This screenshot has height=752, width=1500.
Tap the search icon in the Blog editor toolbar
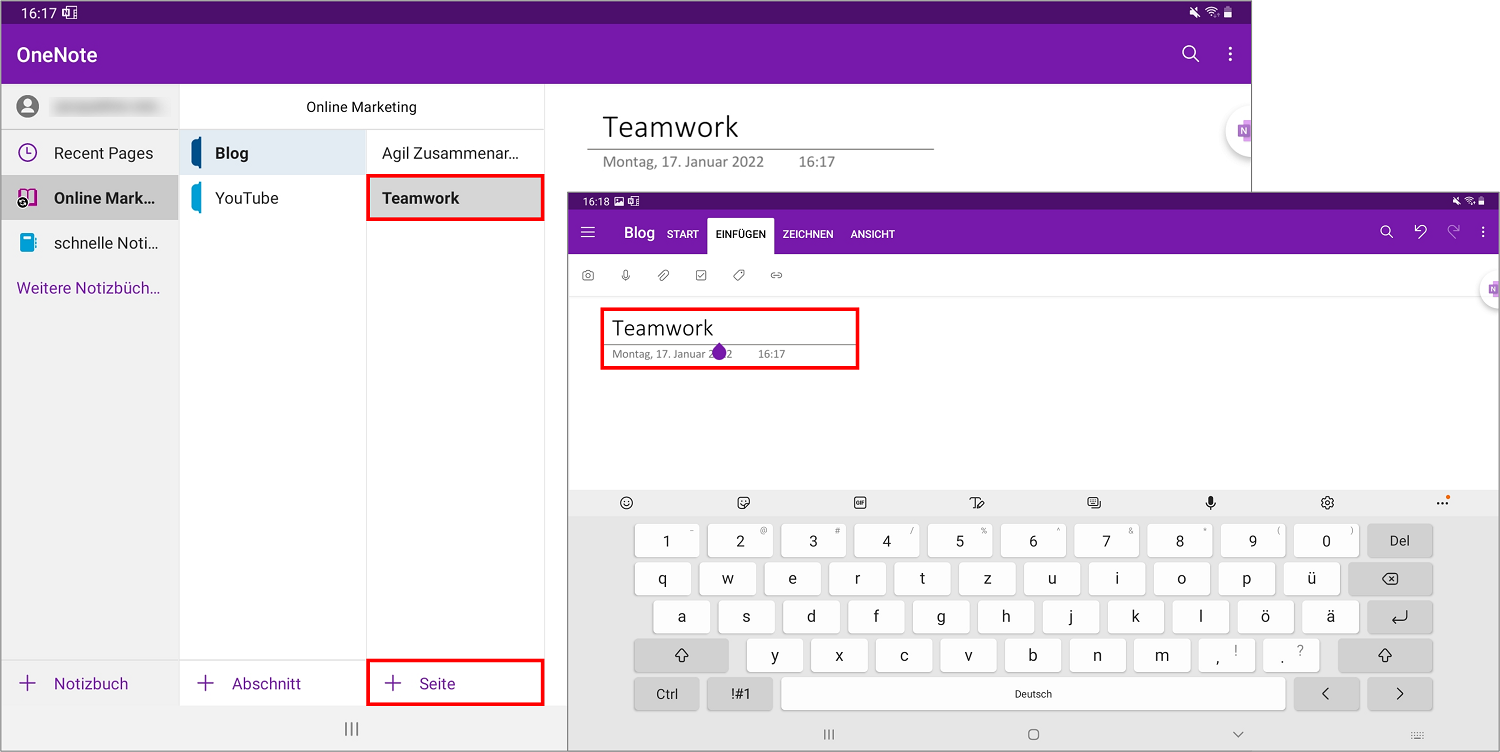click(x=1387, y=232)
